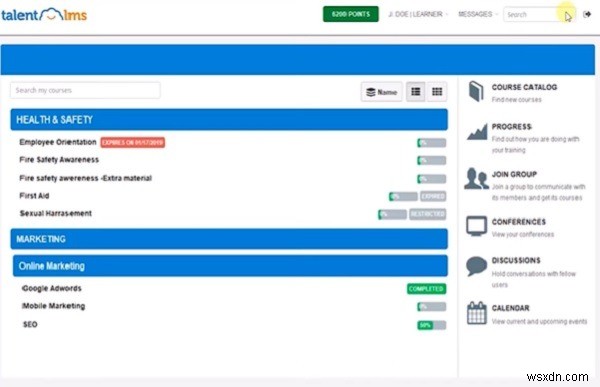
Task: Click the Search my courses field
Action: [85, 90]
